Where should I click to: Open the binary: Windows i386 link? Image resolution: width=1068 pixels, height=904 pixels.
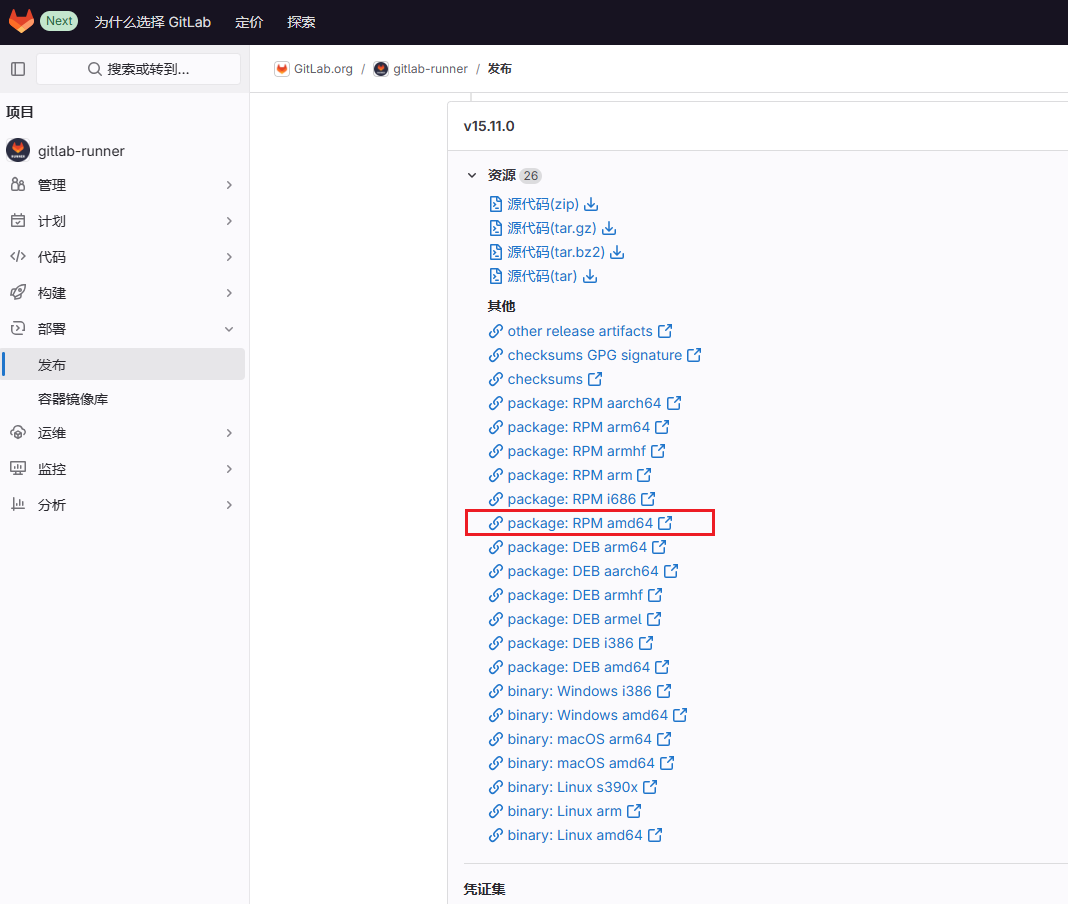[x=580, y=691]
